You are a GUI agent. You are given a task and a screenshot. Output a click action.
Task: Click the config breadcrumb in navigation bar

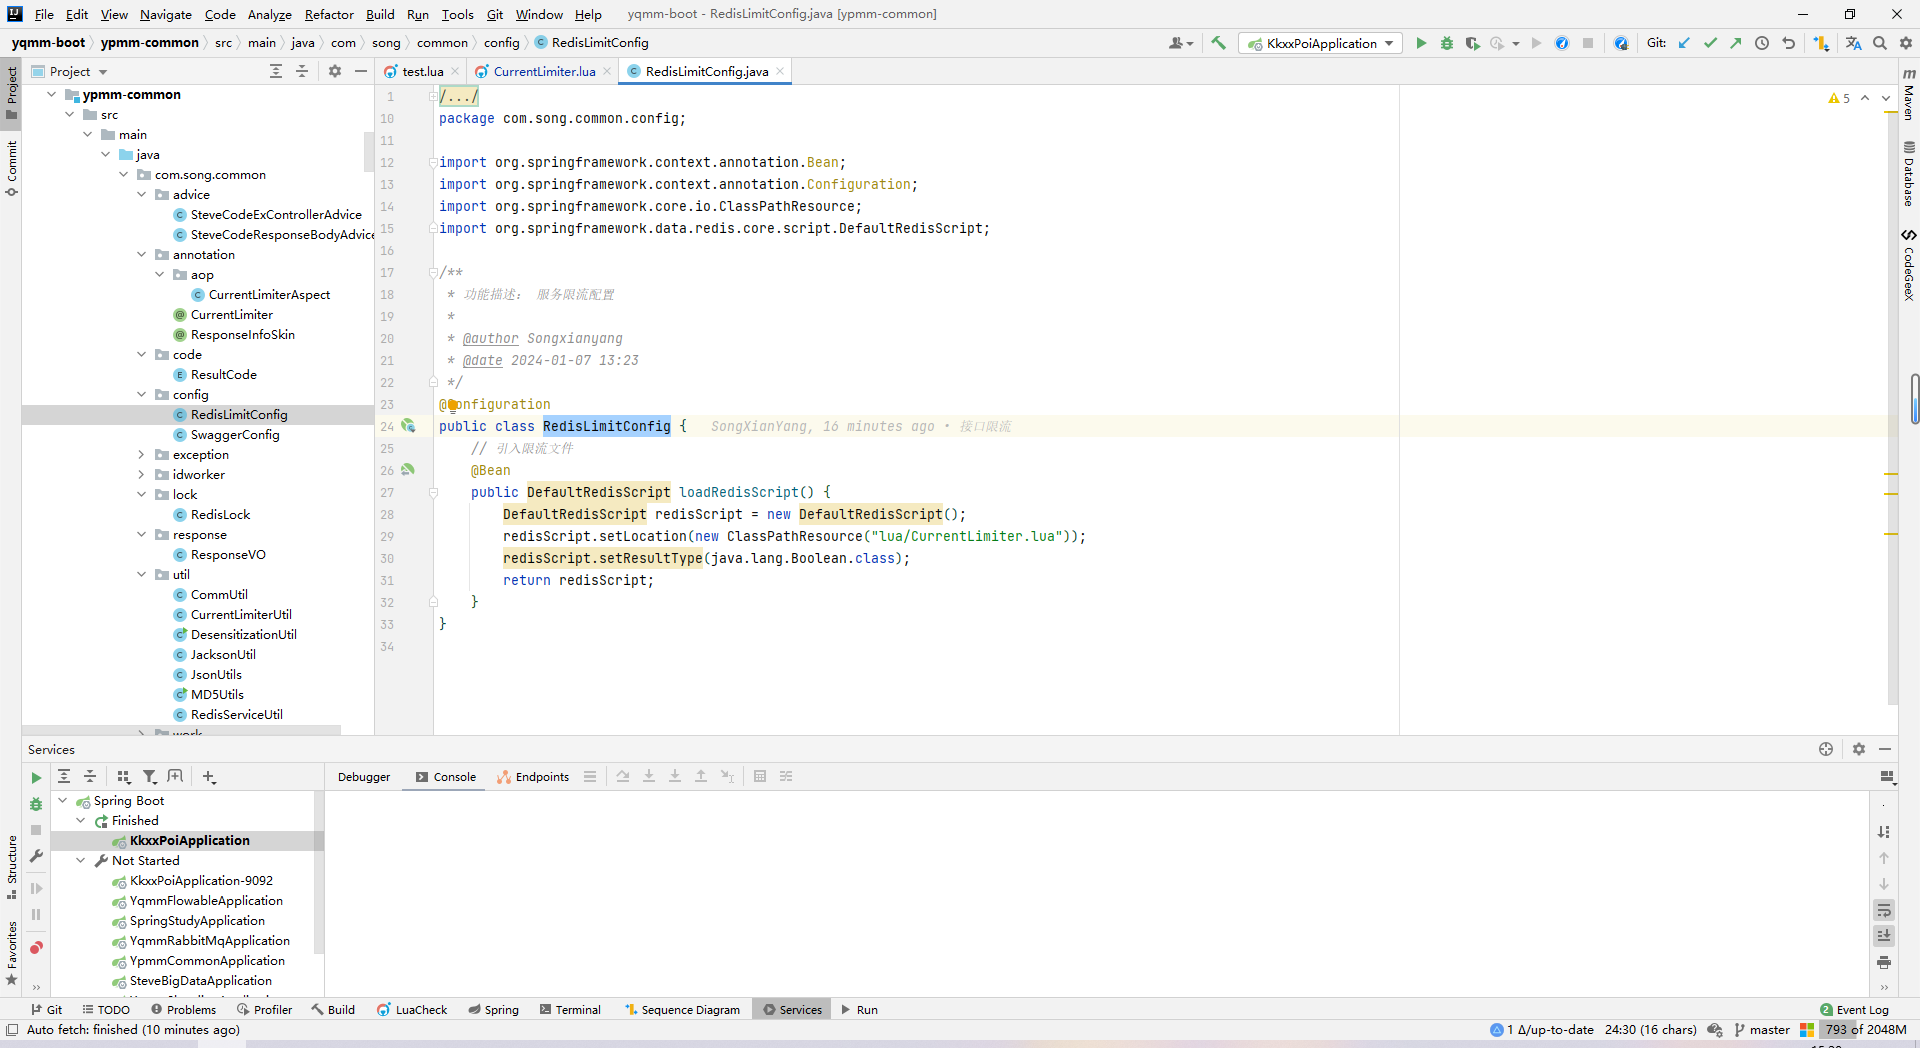[501, 43]
